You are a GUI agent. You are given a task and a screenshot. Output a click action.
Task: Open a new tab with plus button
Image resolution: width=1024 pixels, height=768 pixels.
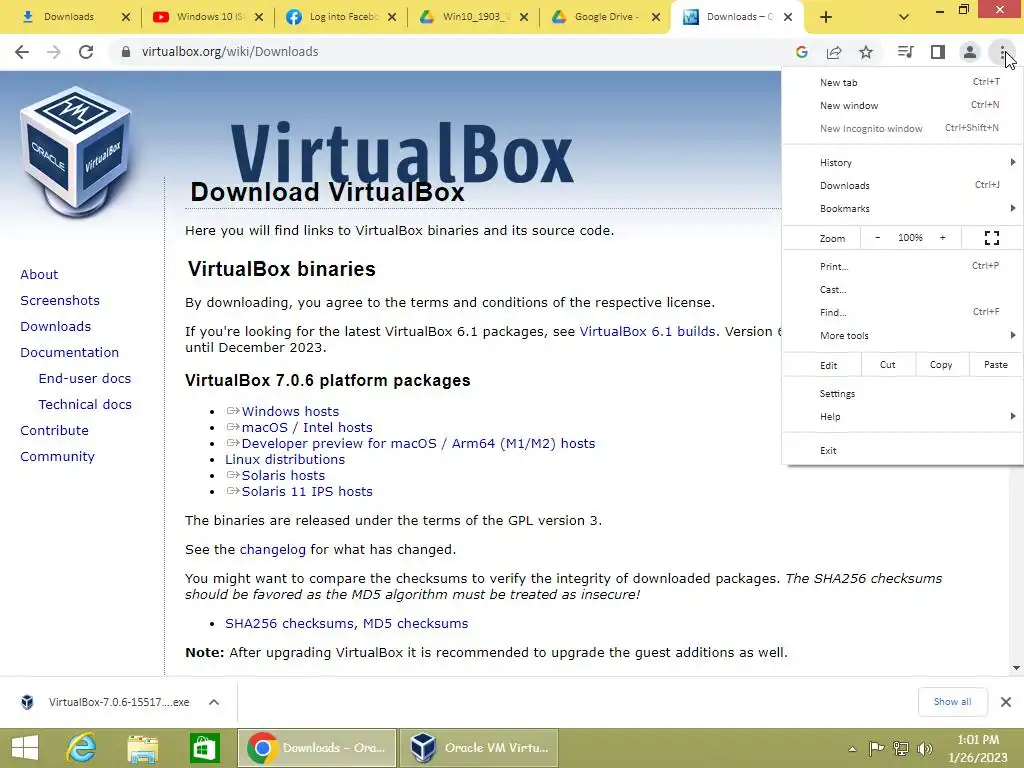coord(825,17)
